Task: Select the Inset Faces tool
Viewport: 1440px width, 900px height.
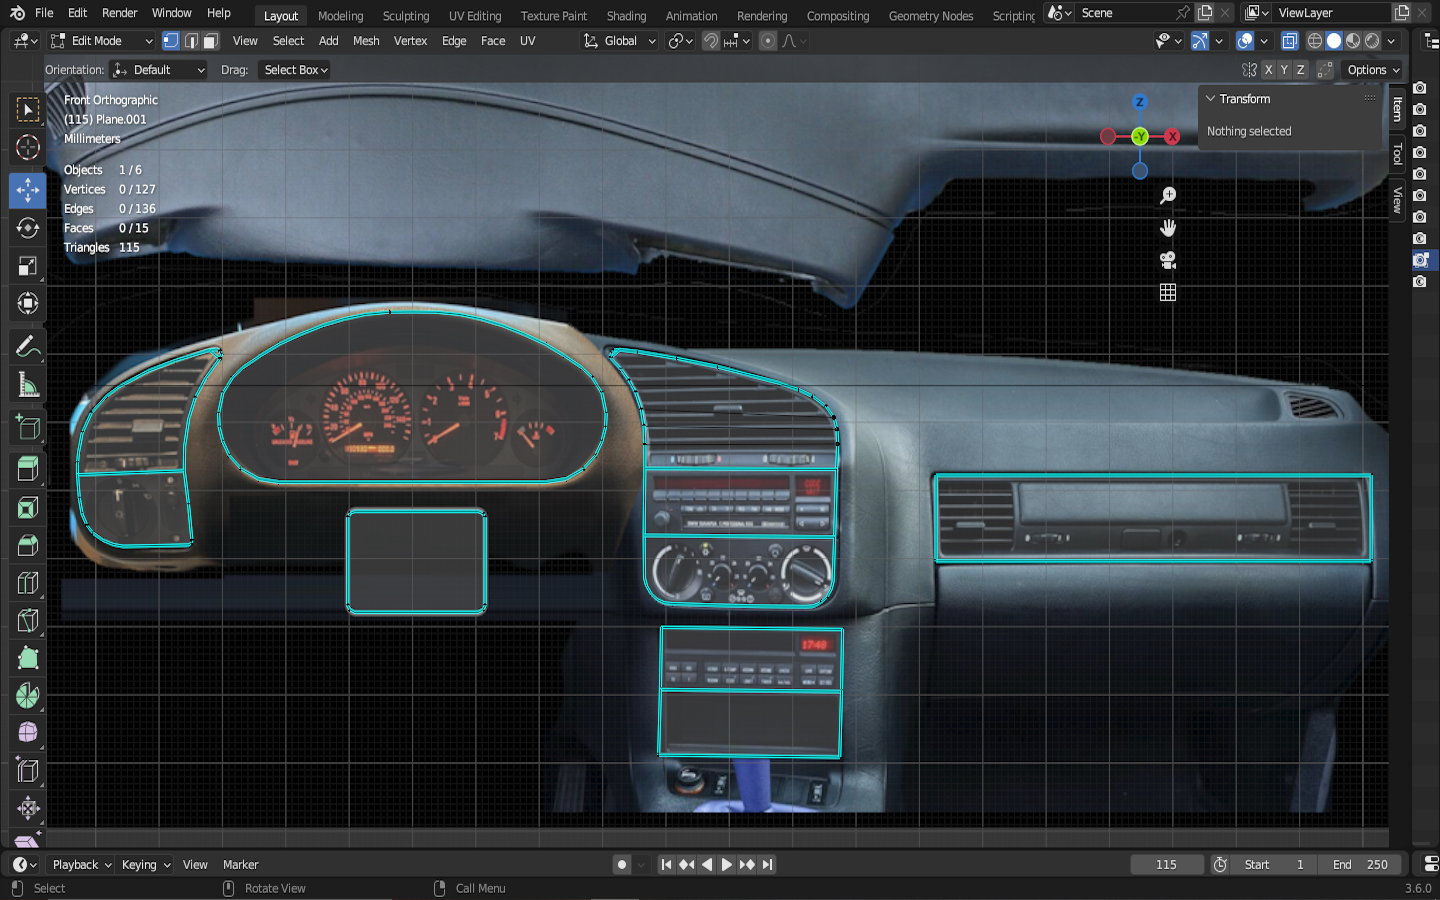Action: 28,508
